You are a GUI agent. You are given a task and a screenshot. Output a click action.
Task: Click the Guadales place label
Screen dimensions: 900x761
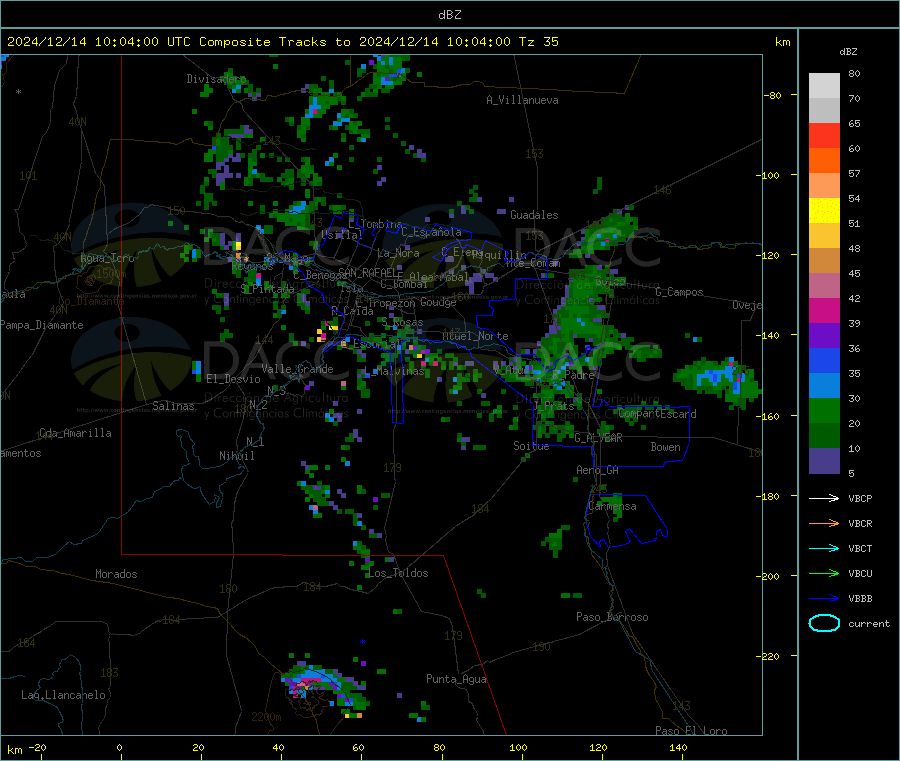pyautogui.click(x=534, y=215)
